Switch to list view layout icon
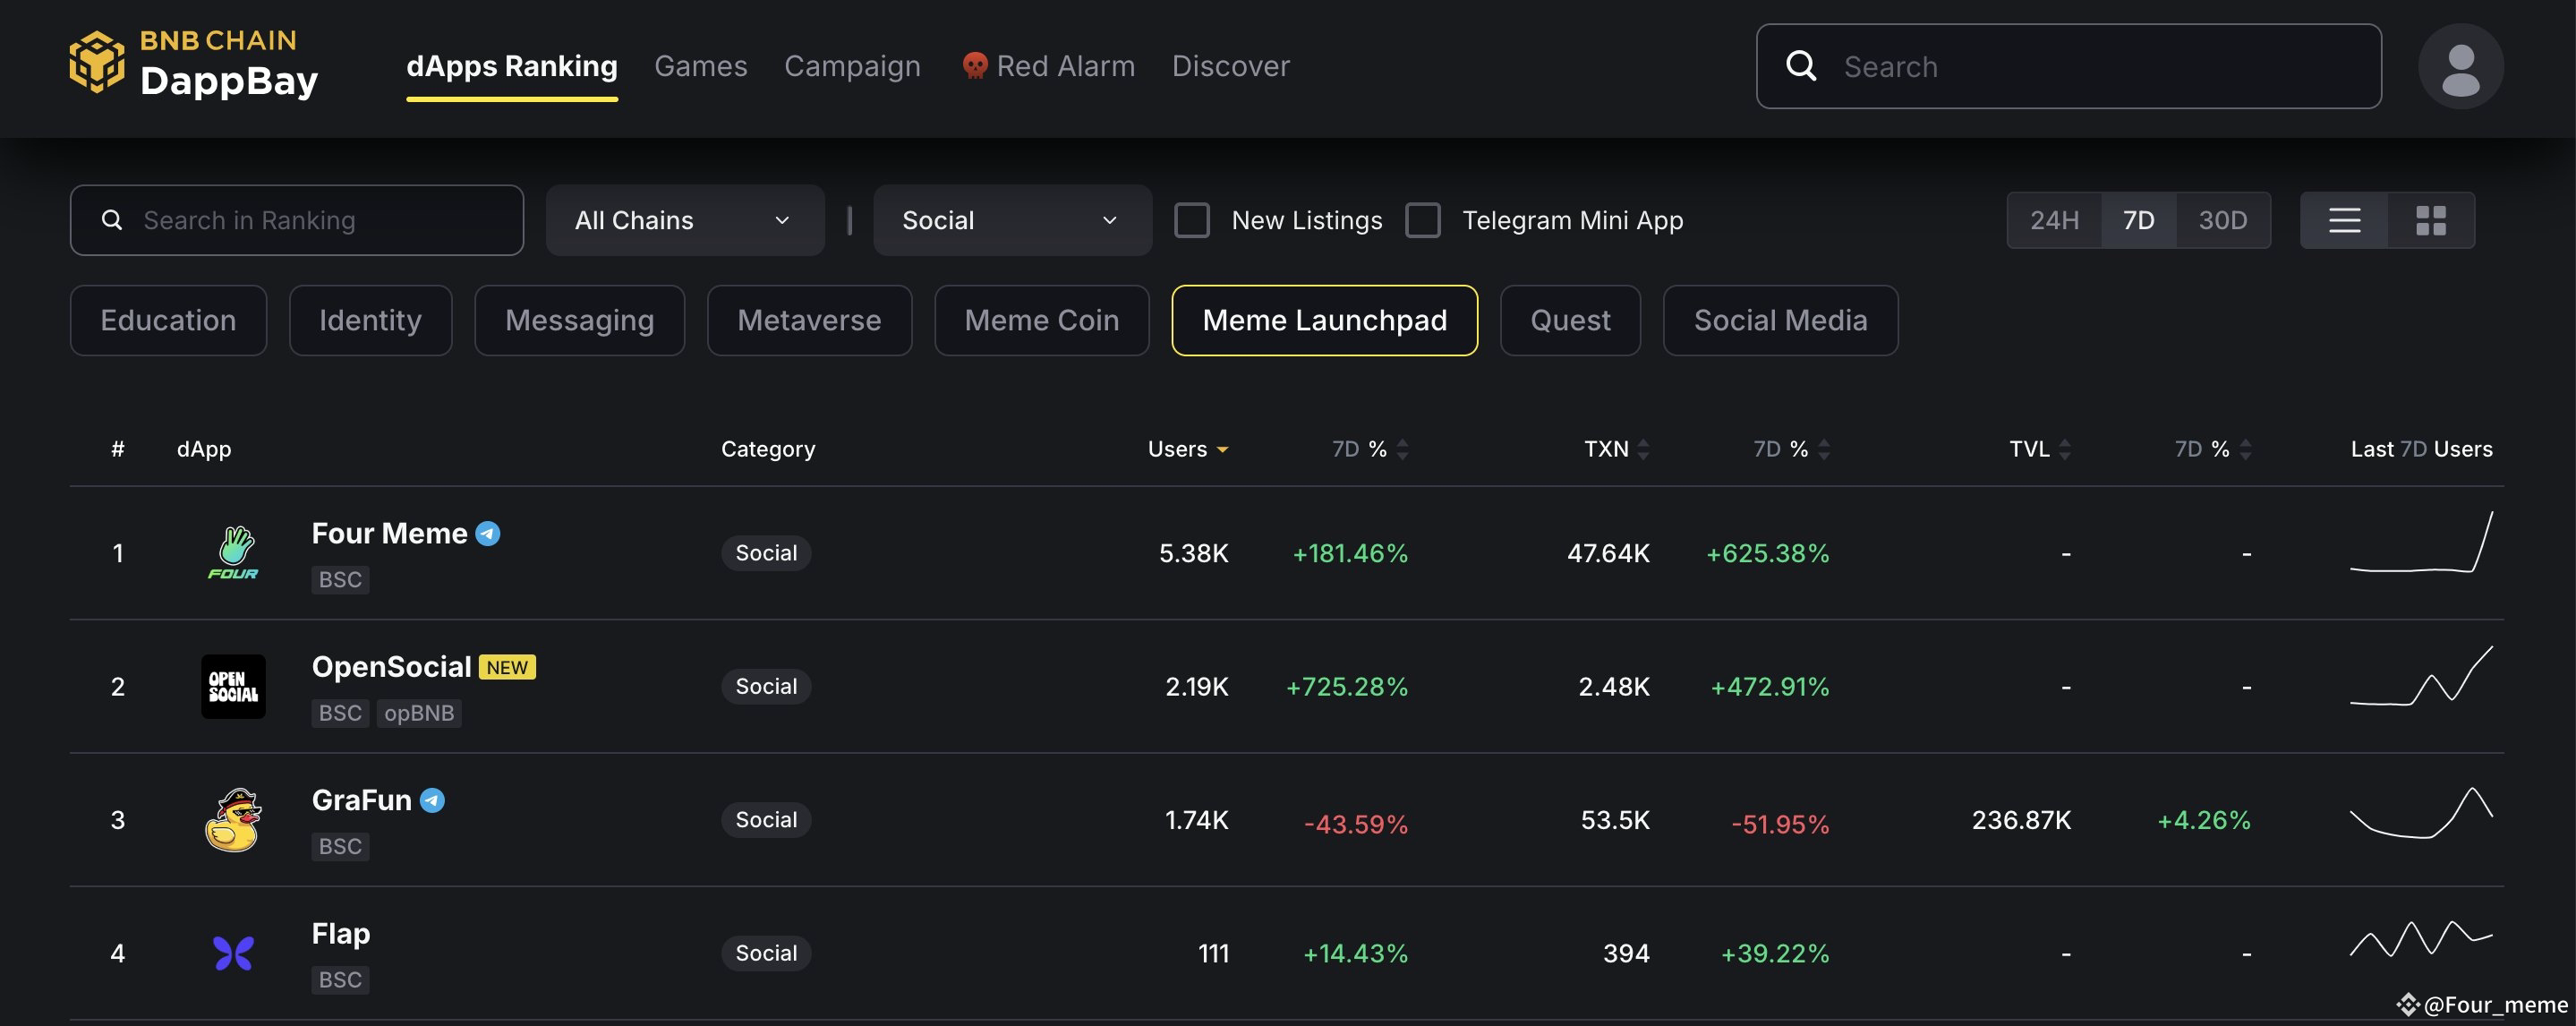 (x=2344, y=220)
